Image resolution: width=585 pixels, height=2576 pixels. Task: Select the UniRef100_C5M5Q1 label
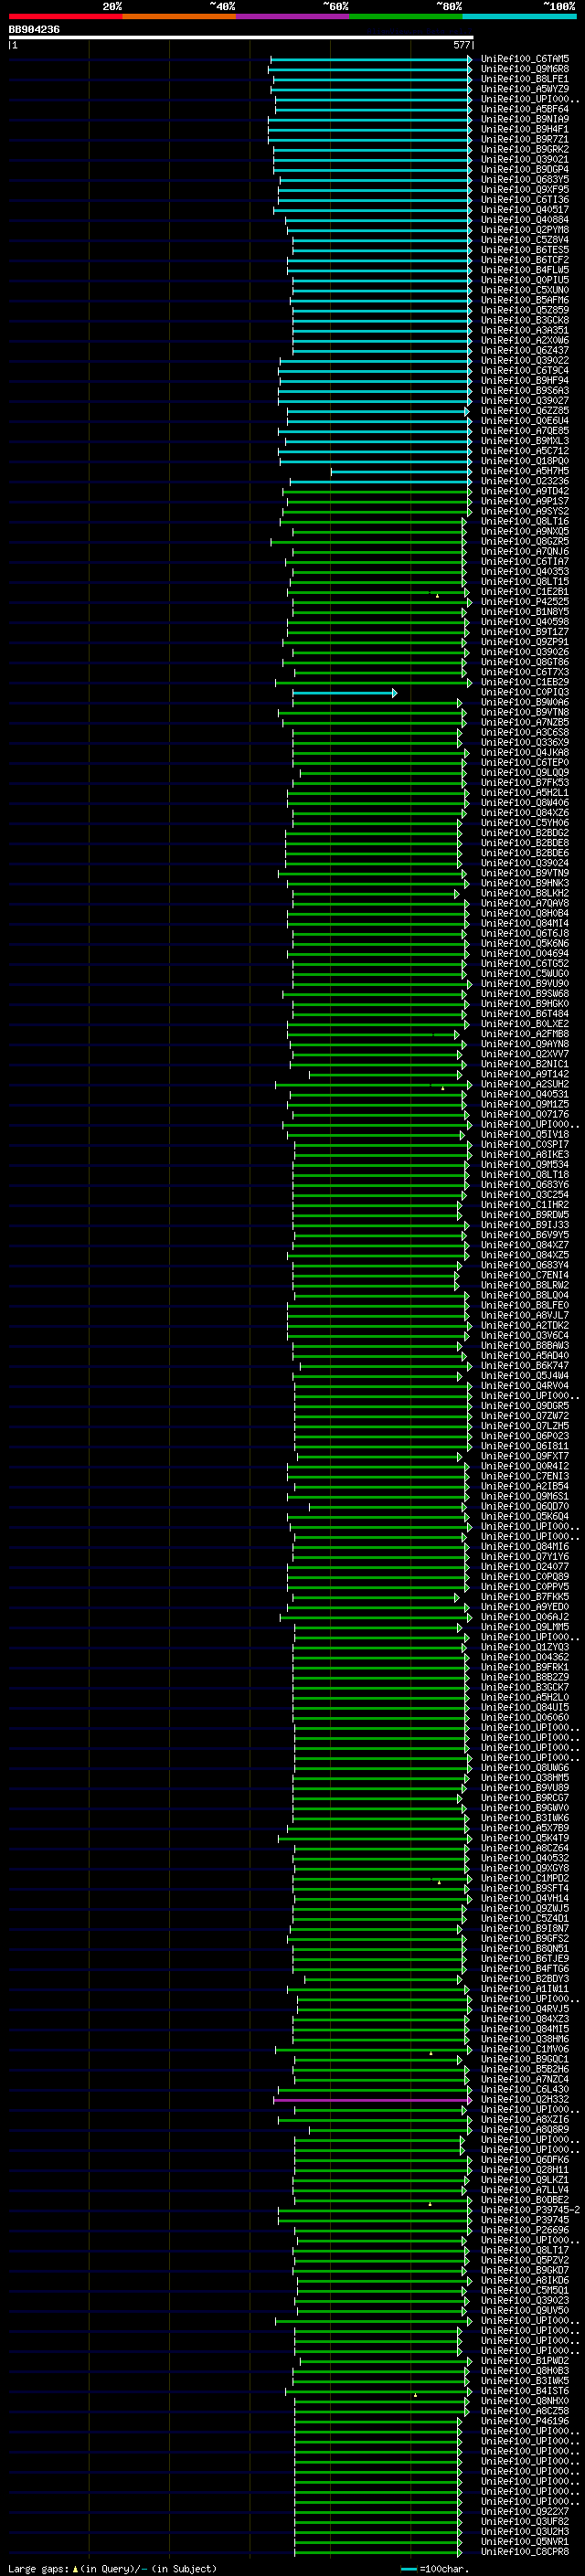pos(525,2290)
